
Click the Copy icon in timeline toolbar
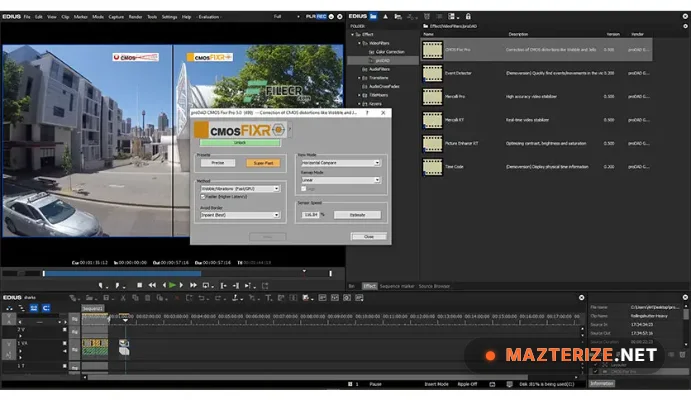(135, 298)
